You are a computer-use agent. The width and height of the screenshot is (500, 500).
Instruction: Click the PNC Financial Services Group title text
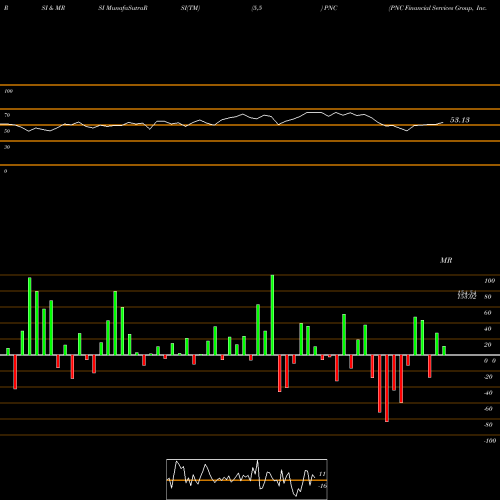(x=438, y=8)
